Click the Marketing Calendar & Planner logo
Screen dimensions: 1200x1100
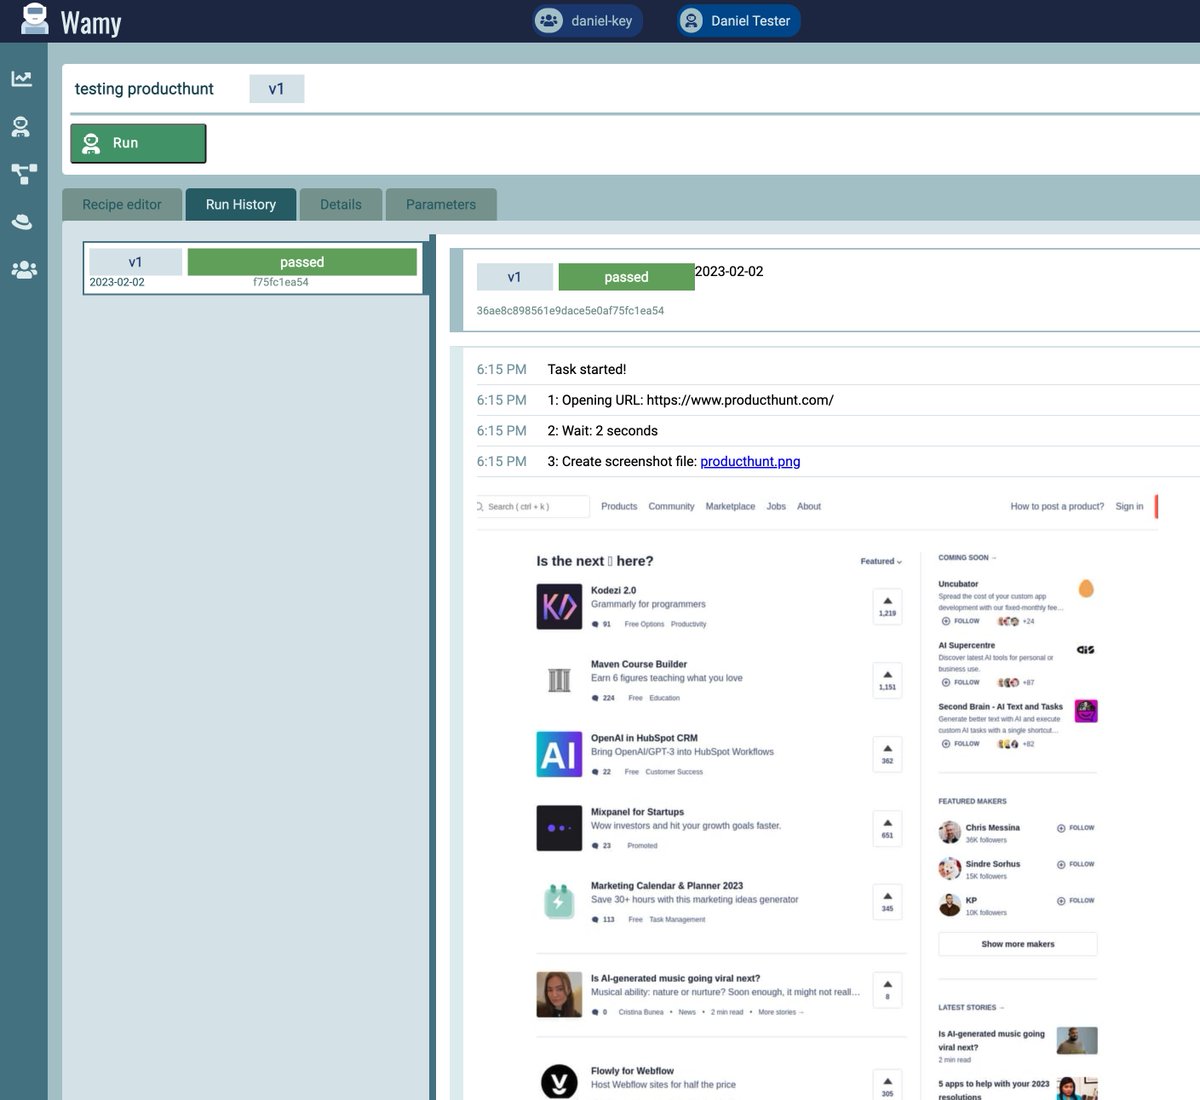(559, 902)
